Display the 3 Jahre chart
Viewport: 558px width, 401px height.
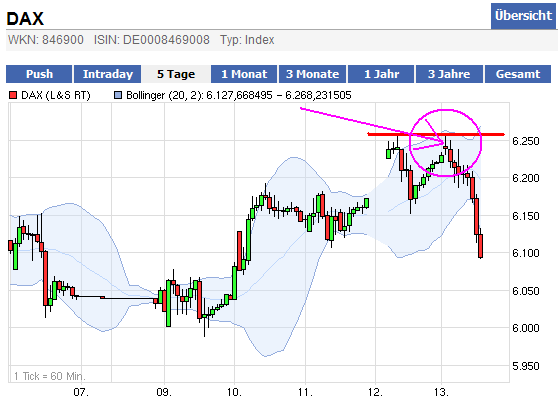(449, 74)
